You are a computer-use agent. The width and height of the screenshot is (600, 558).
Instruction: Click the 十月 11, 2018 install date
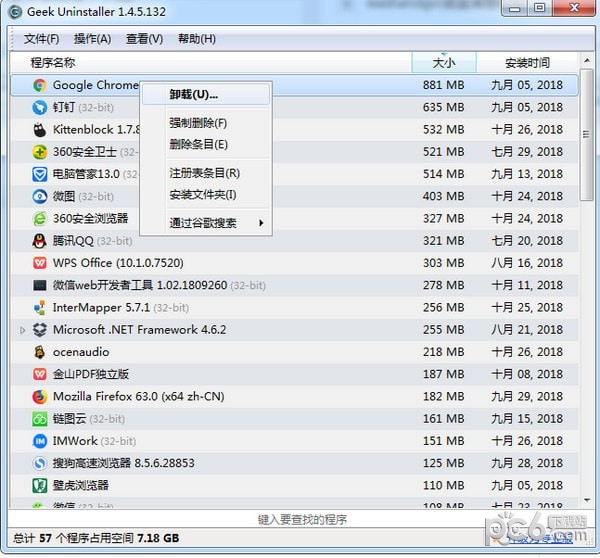click(527, 285)
